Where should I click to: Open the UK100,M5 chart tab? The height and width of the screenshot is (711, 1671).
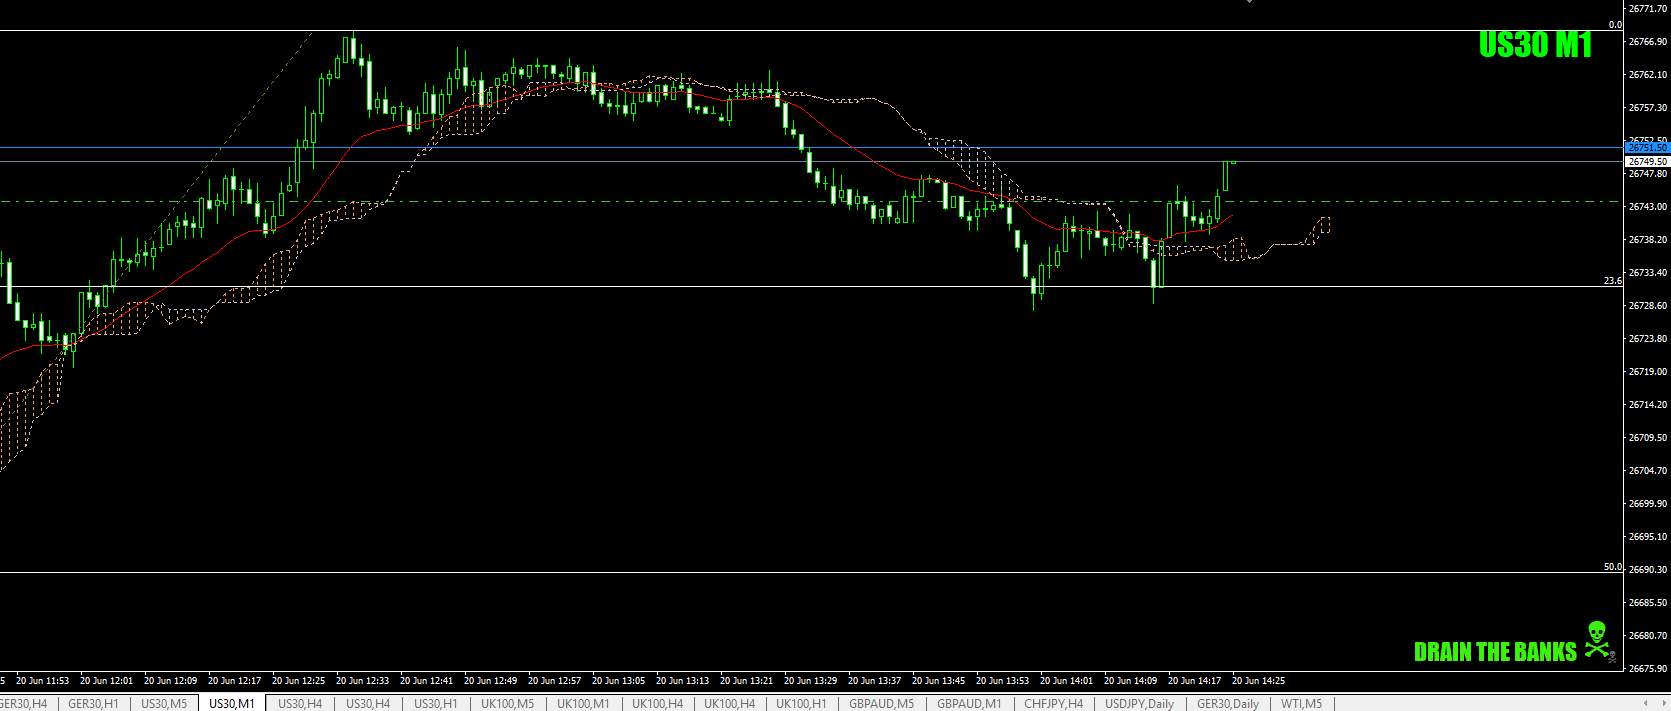point(508,704)
